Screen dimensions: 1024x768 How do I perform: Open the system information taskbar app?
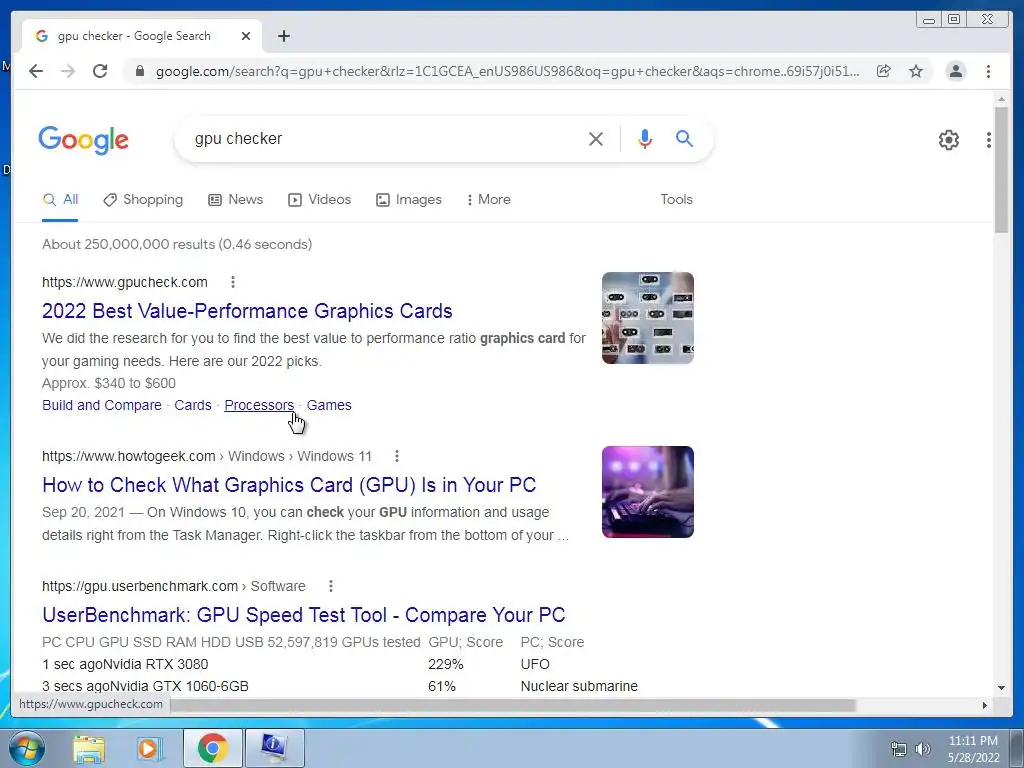click(274, 748)
